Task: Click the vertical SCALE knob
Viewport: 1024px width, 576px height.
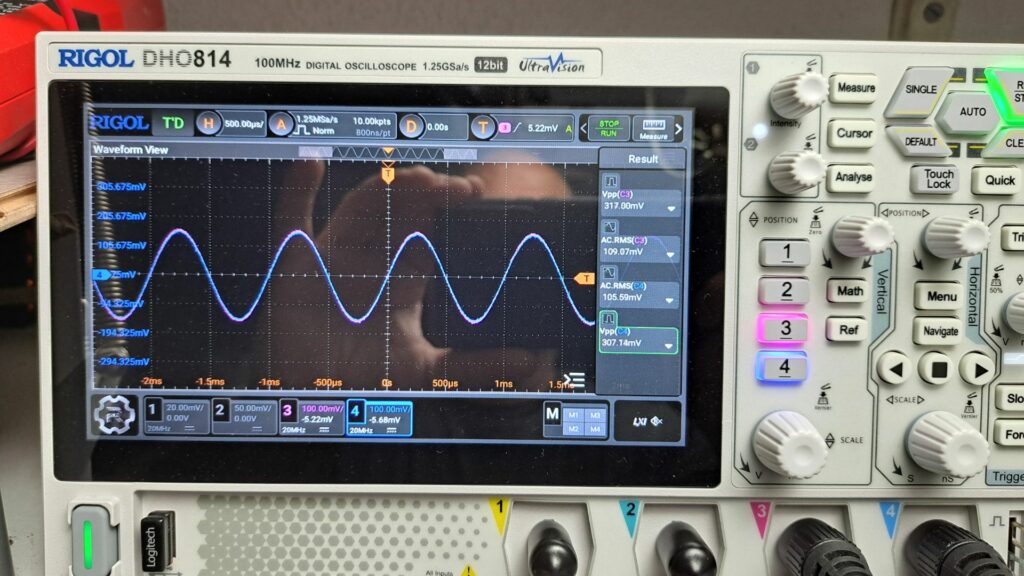Action: tap(790, 444)
